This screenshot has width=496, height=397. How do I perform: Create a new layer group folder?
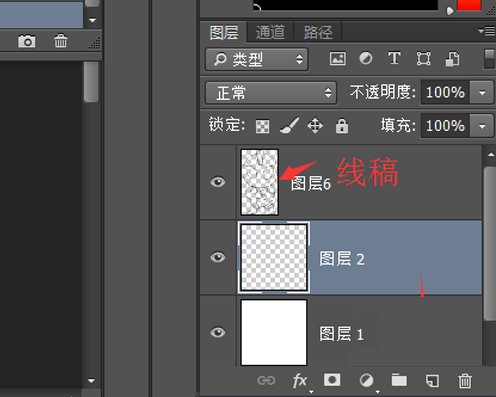399,380
